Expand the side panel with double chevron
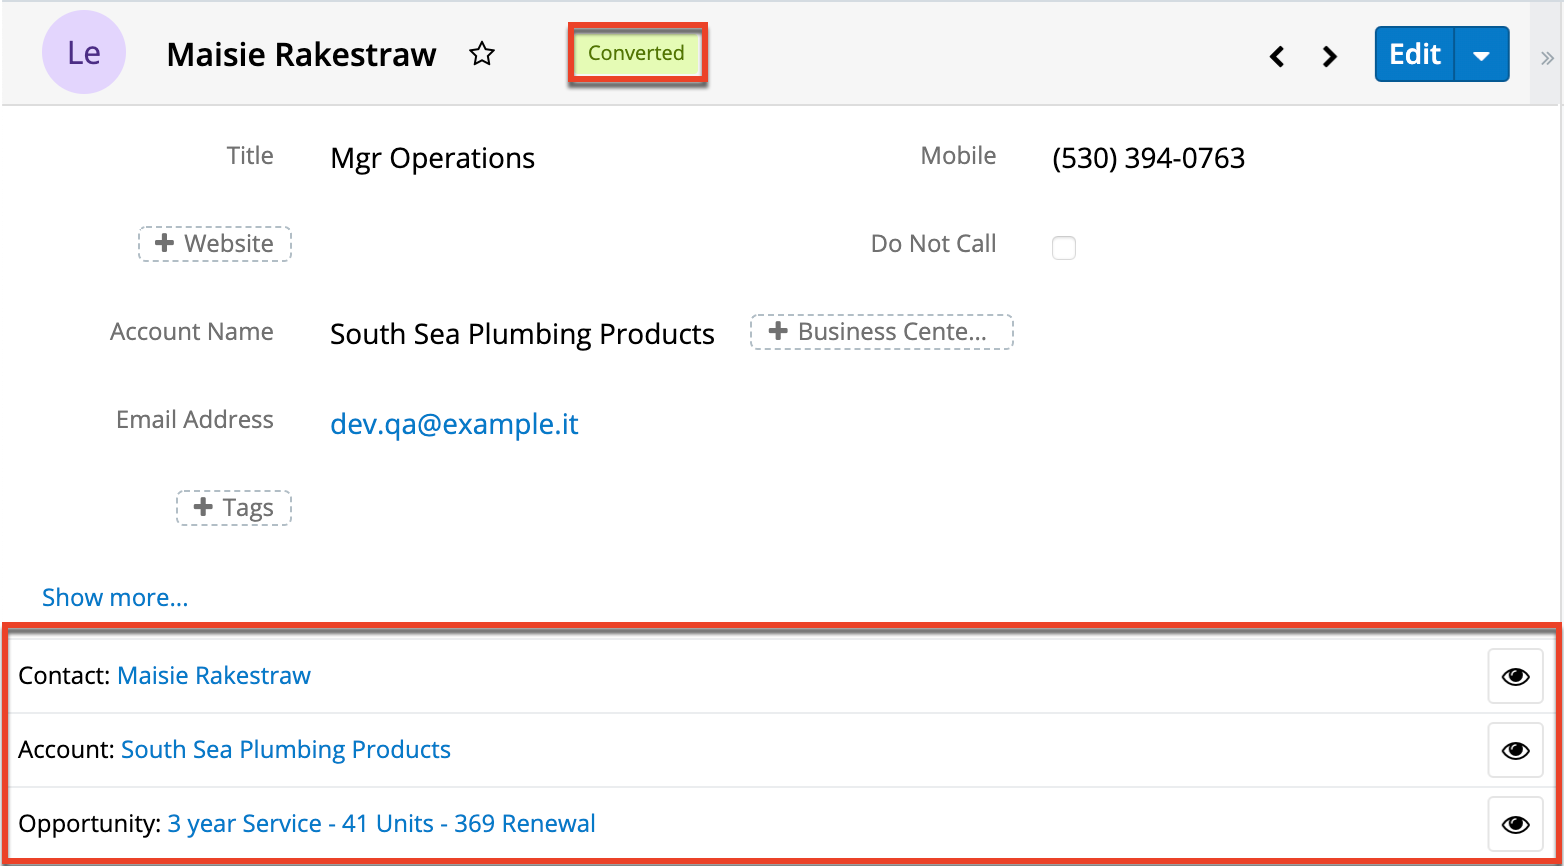 click(x=1547, y=58)
